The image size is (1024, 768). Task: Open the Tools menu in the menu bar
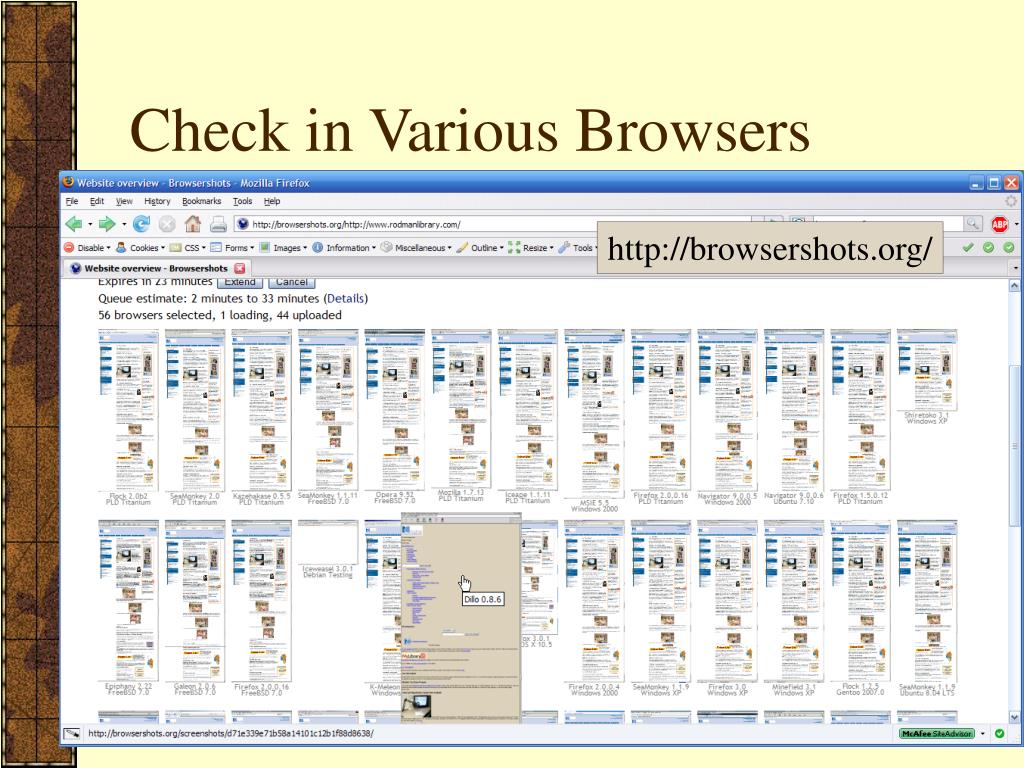point(242,201)
